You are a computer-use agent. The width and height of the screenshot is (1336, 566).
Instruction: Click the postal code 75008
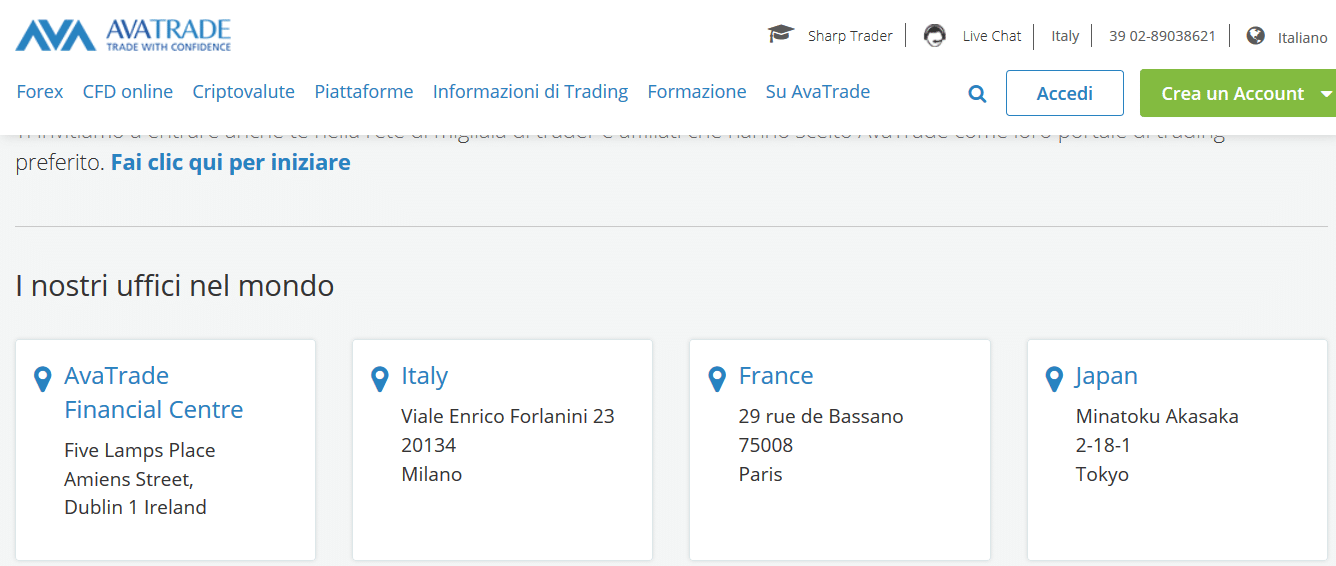766,445
